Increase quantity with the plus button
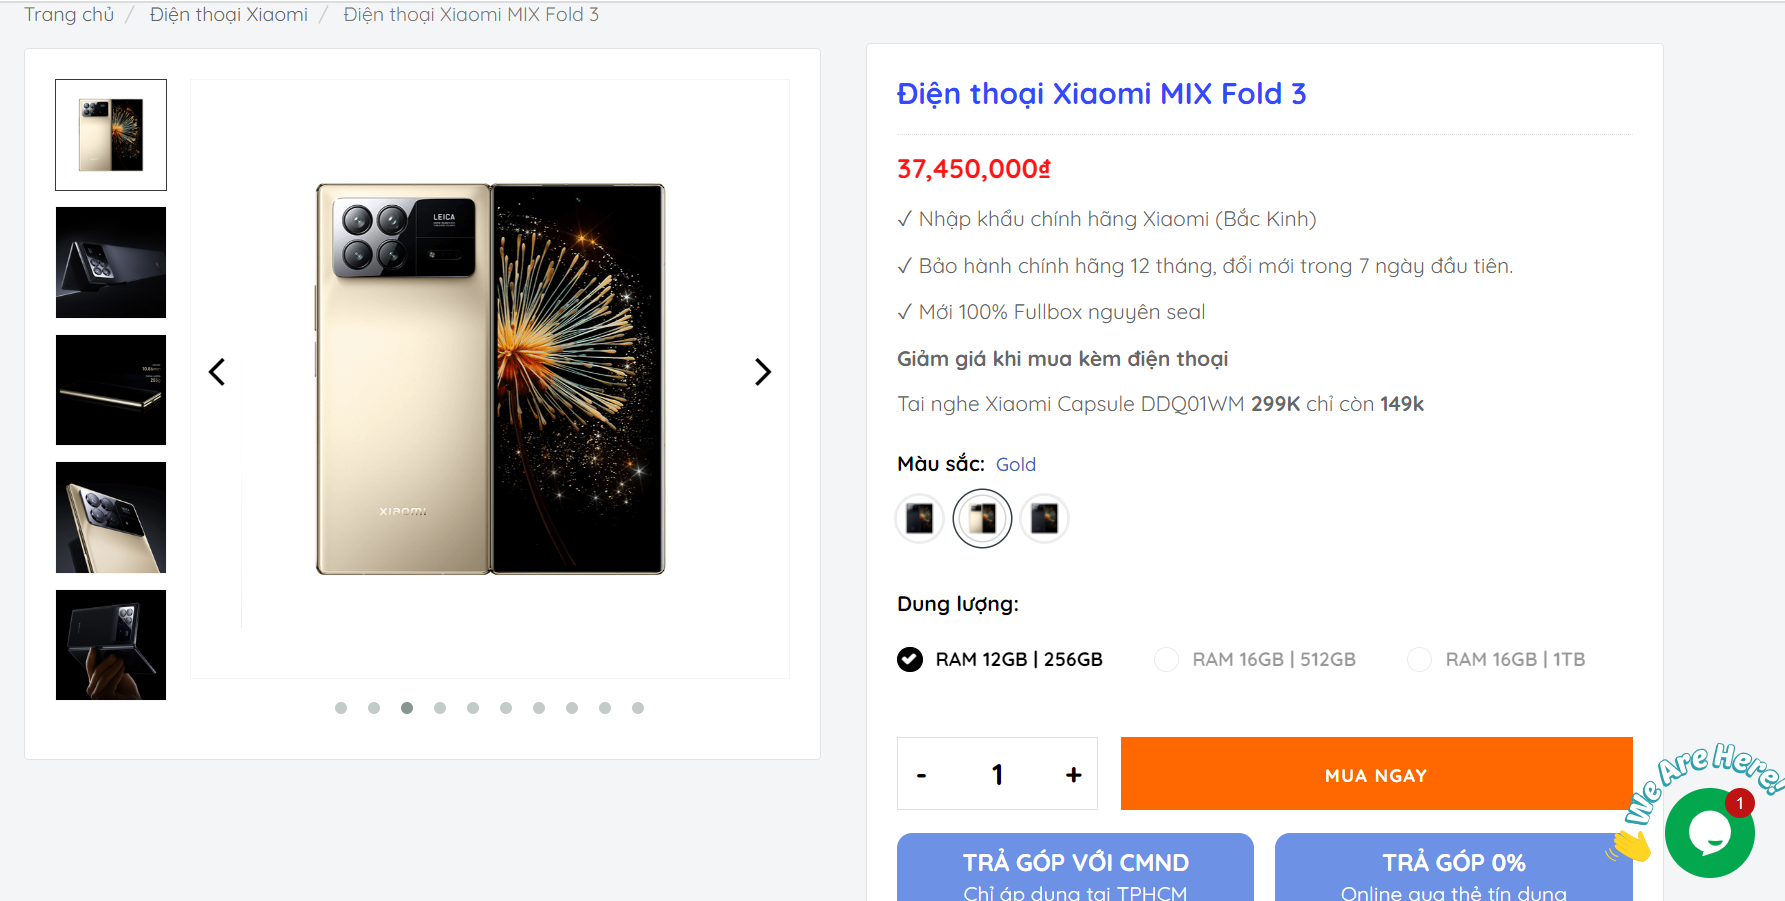The image size is (1785, 901). [x=1073, y=775]
